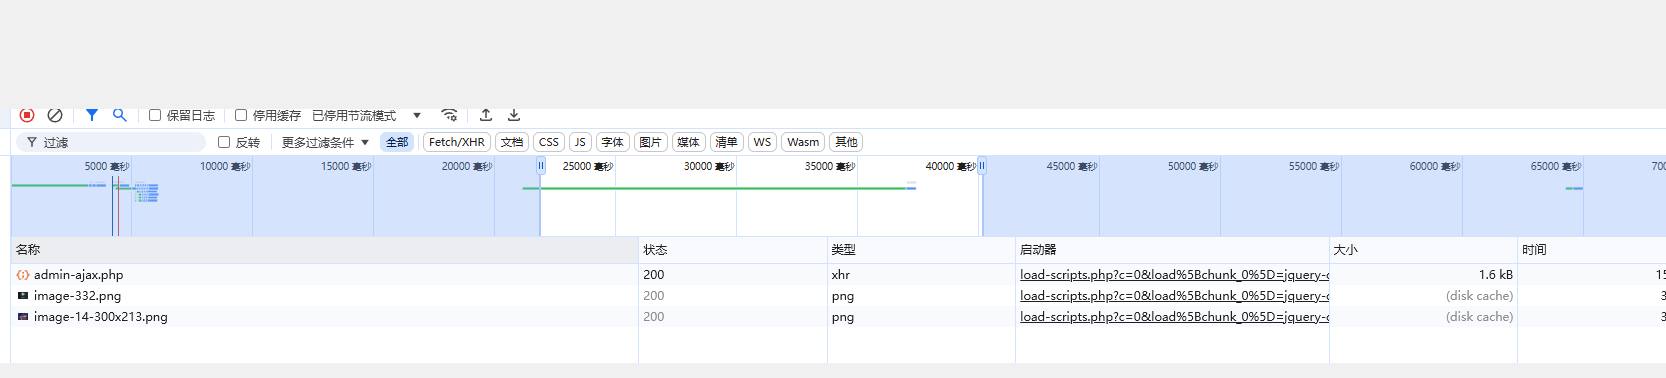Click the 10000 毫秒 timeline marker

tap(225, 166)
